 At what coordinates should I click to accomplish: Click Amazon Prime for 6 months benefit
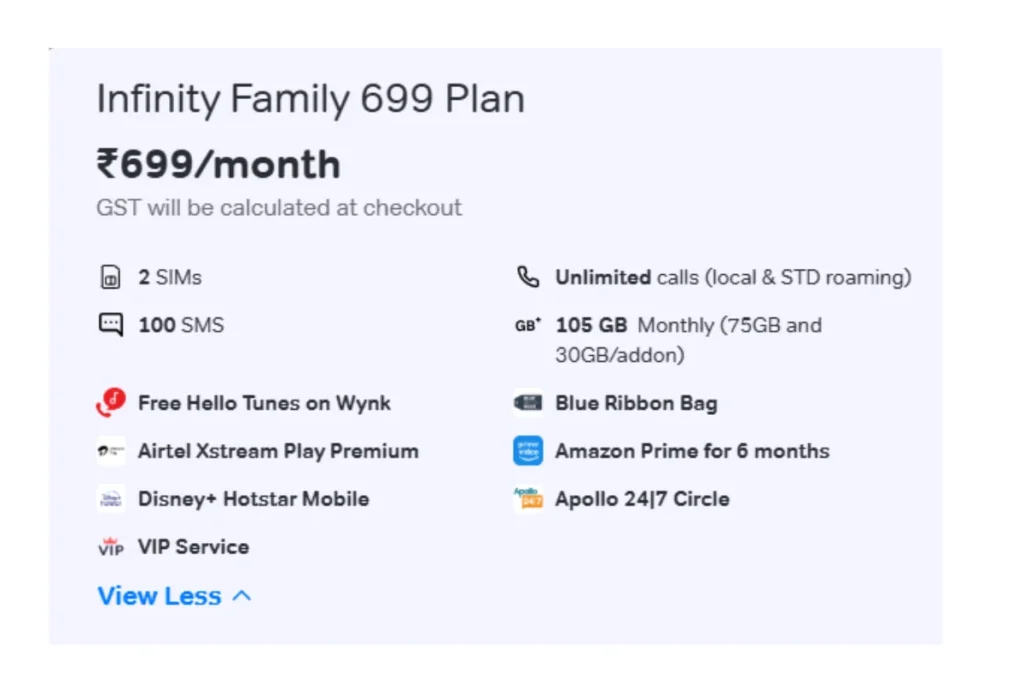[x=692, y=451]
